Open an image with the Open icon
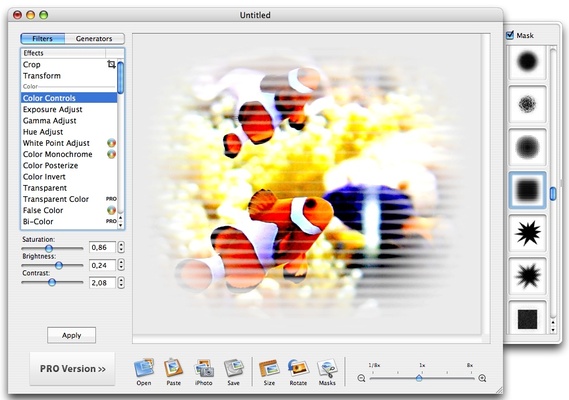The width and height of the screenshot is (569, 400). [x=144, y=368]
